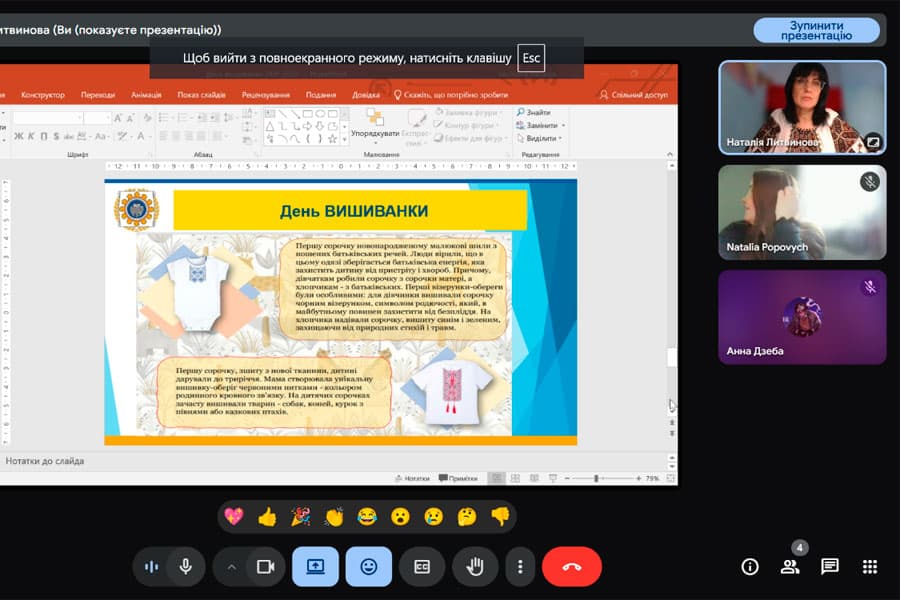The height and width of the screenshot is (600, 900).
Task: Adjust the PowerPoint zoom slider
Action: [x=597, y=479]
